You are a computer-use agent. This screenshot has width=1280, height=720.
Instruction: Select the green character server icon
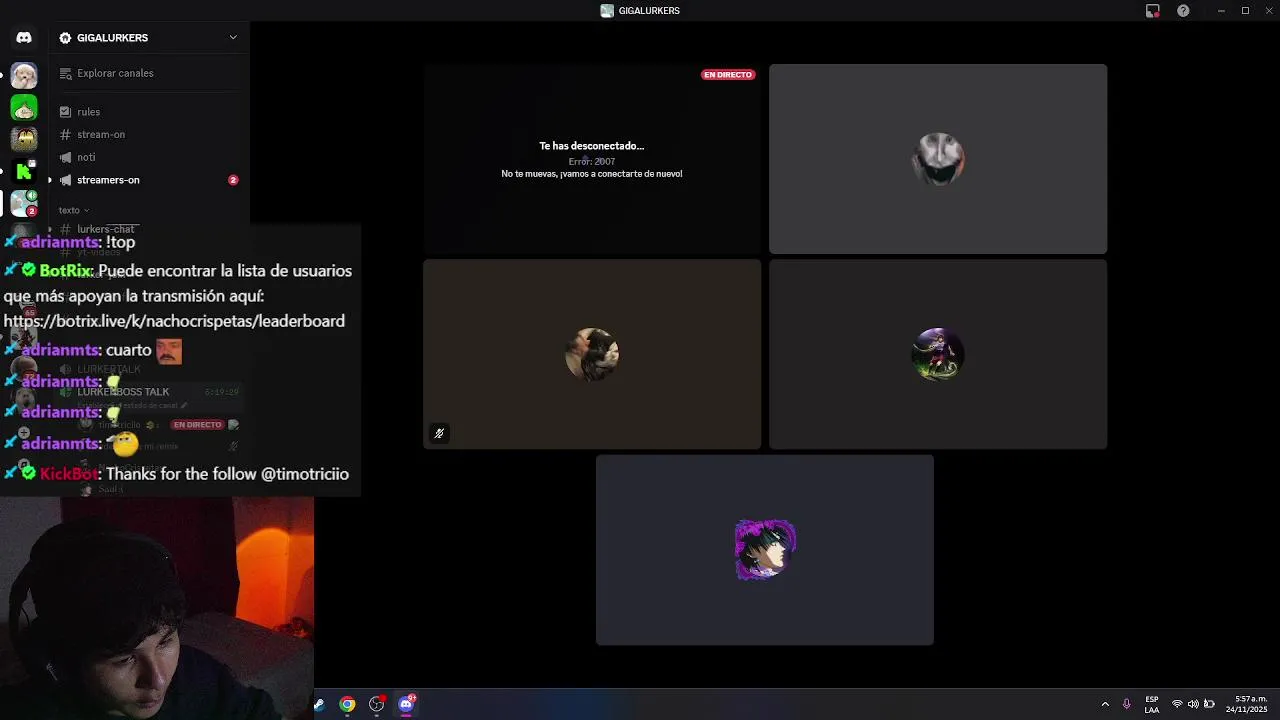pyautogui.click(x=24, y=107)
